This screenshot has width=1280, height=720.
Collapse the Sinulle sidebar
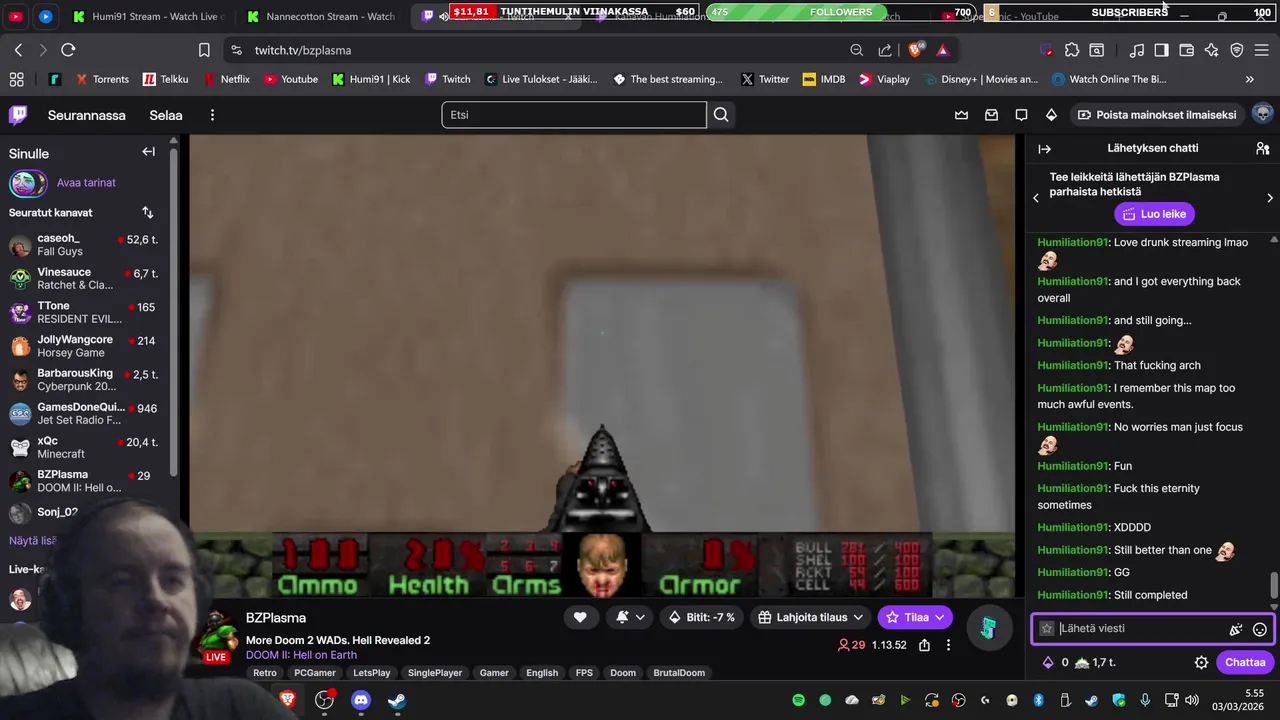pos(148,152)
